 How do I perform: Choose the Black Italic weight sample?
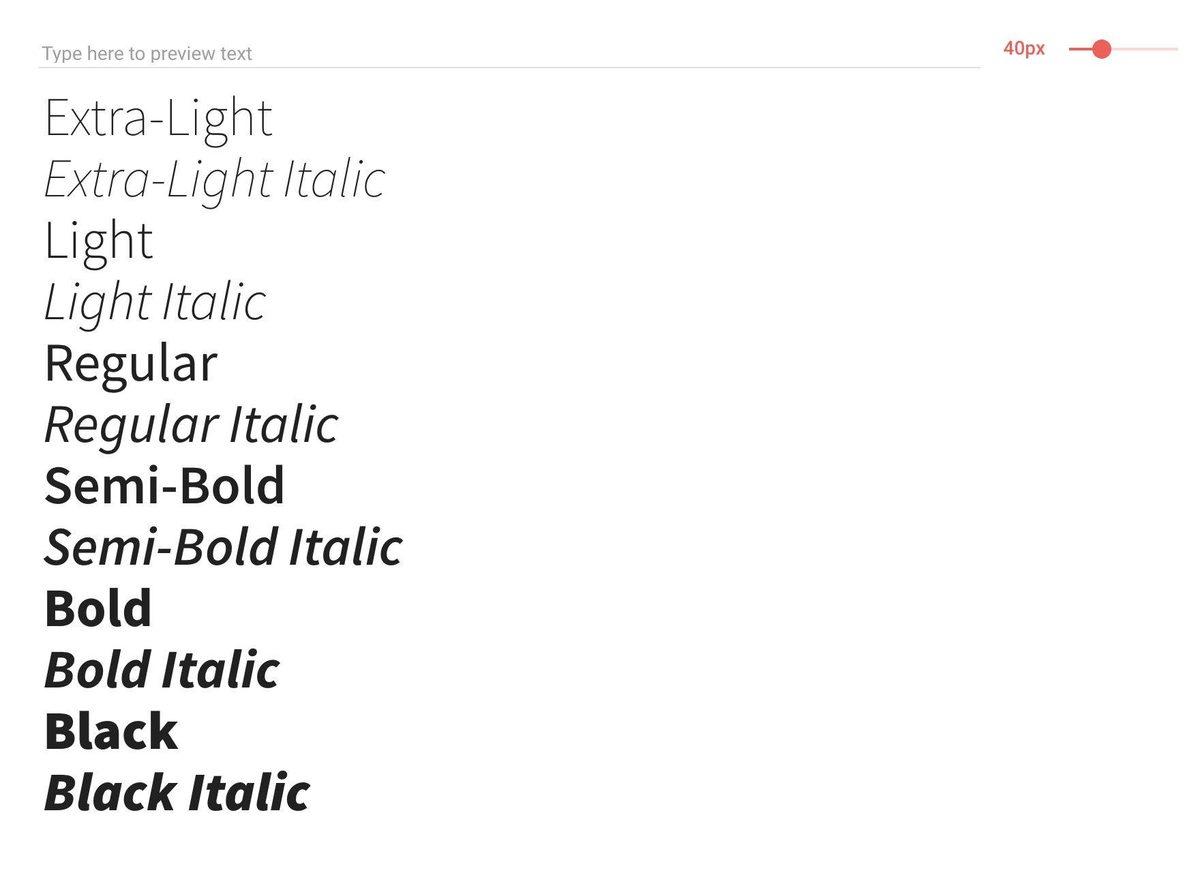[x=176, y=793]
